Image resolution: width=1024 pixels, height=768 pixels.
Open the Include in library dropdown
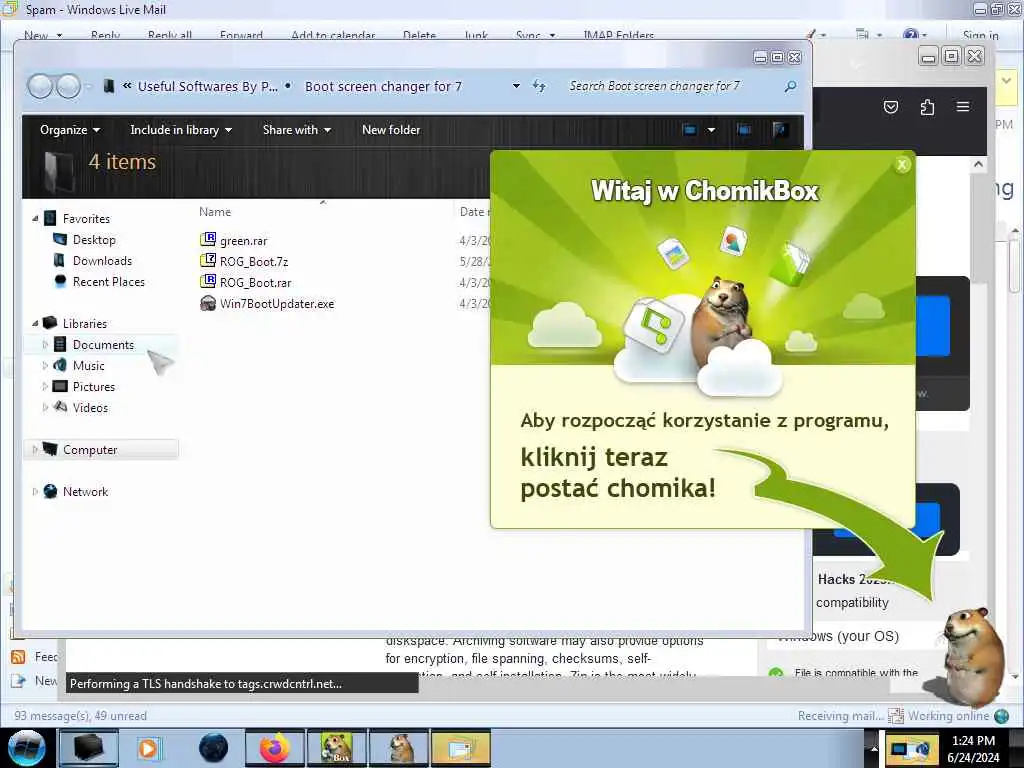pos(181,129)
